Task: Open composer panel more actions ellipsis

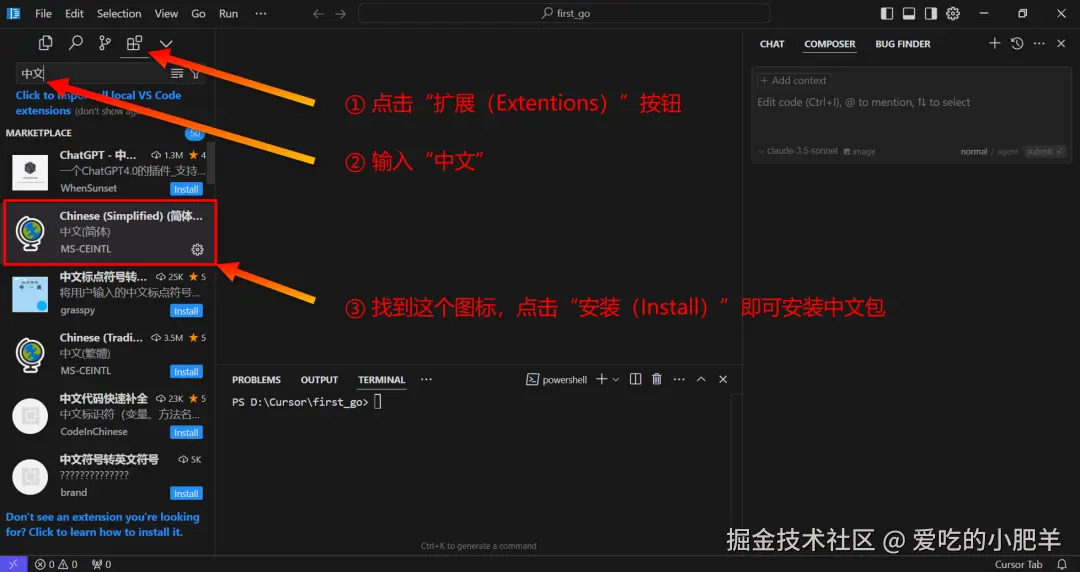Action: 1039,43
